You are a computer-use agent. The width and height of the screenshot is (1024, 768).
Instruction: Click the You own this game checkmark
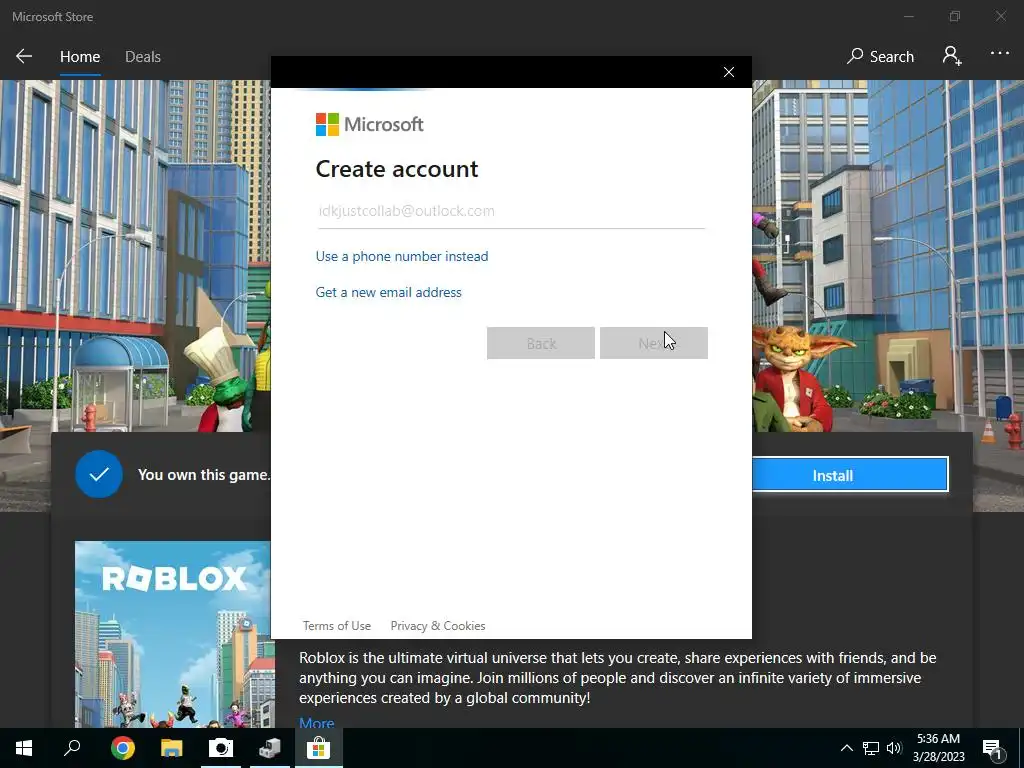tap(99, 474)
